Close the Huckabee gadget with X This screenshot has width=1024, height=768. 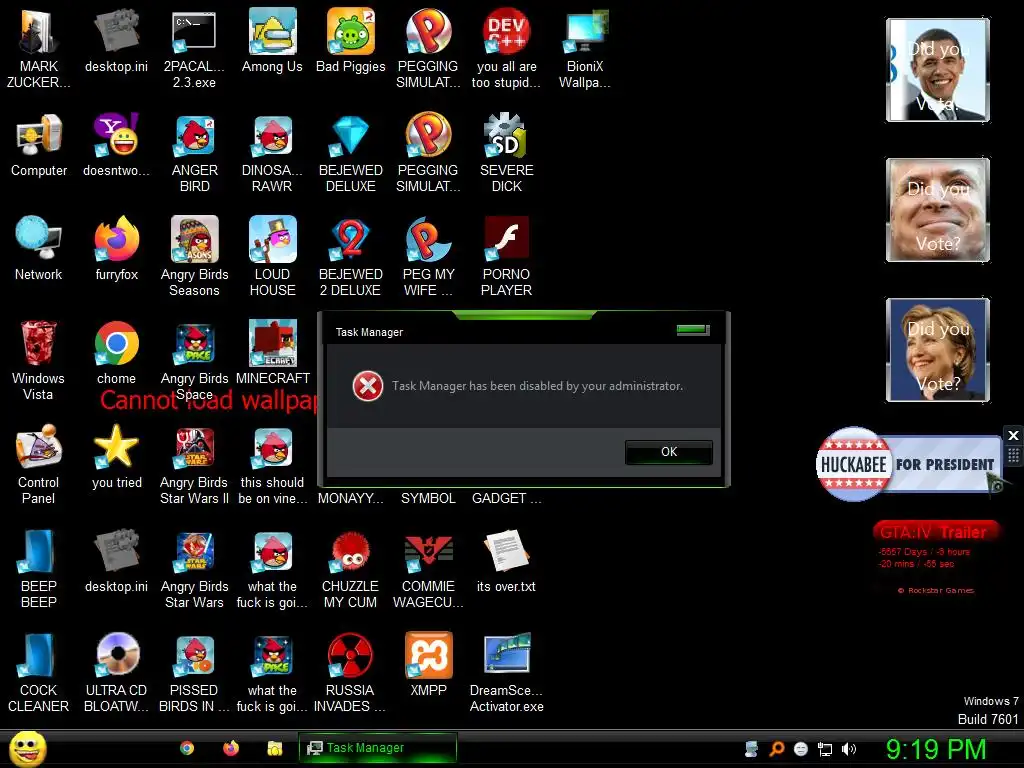click(1013, 435)
